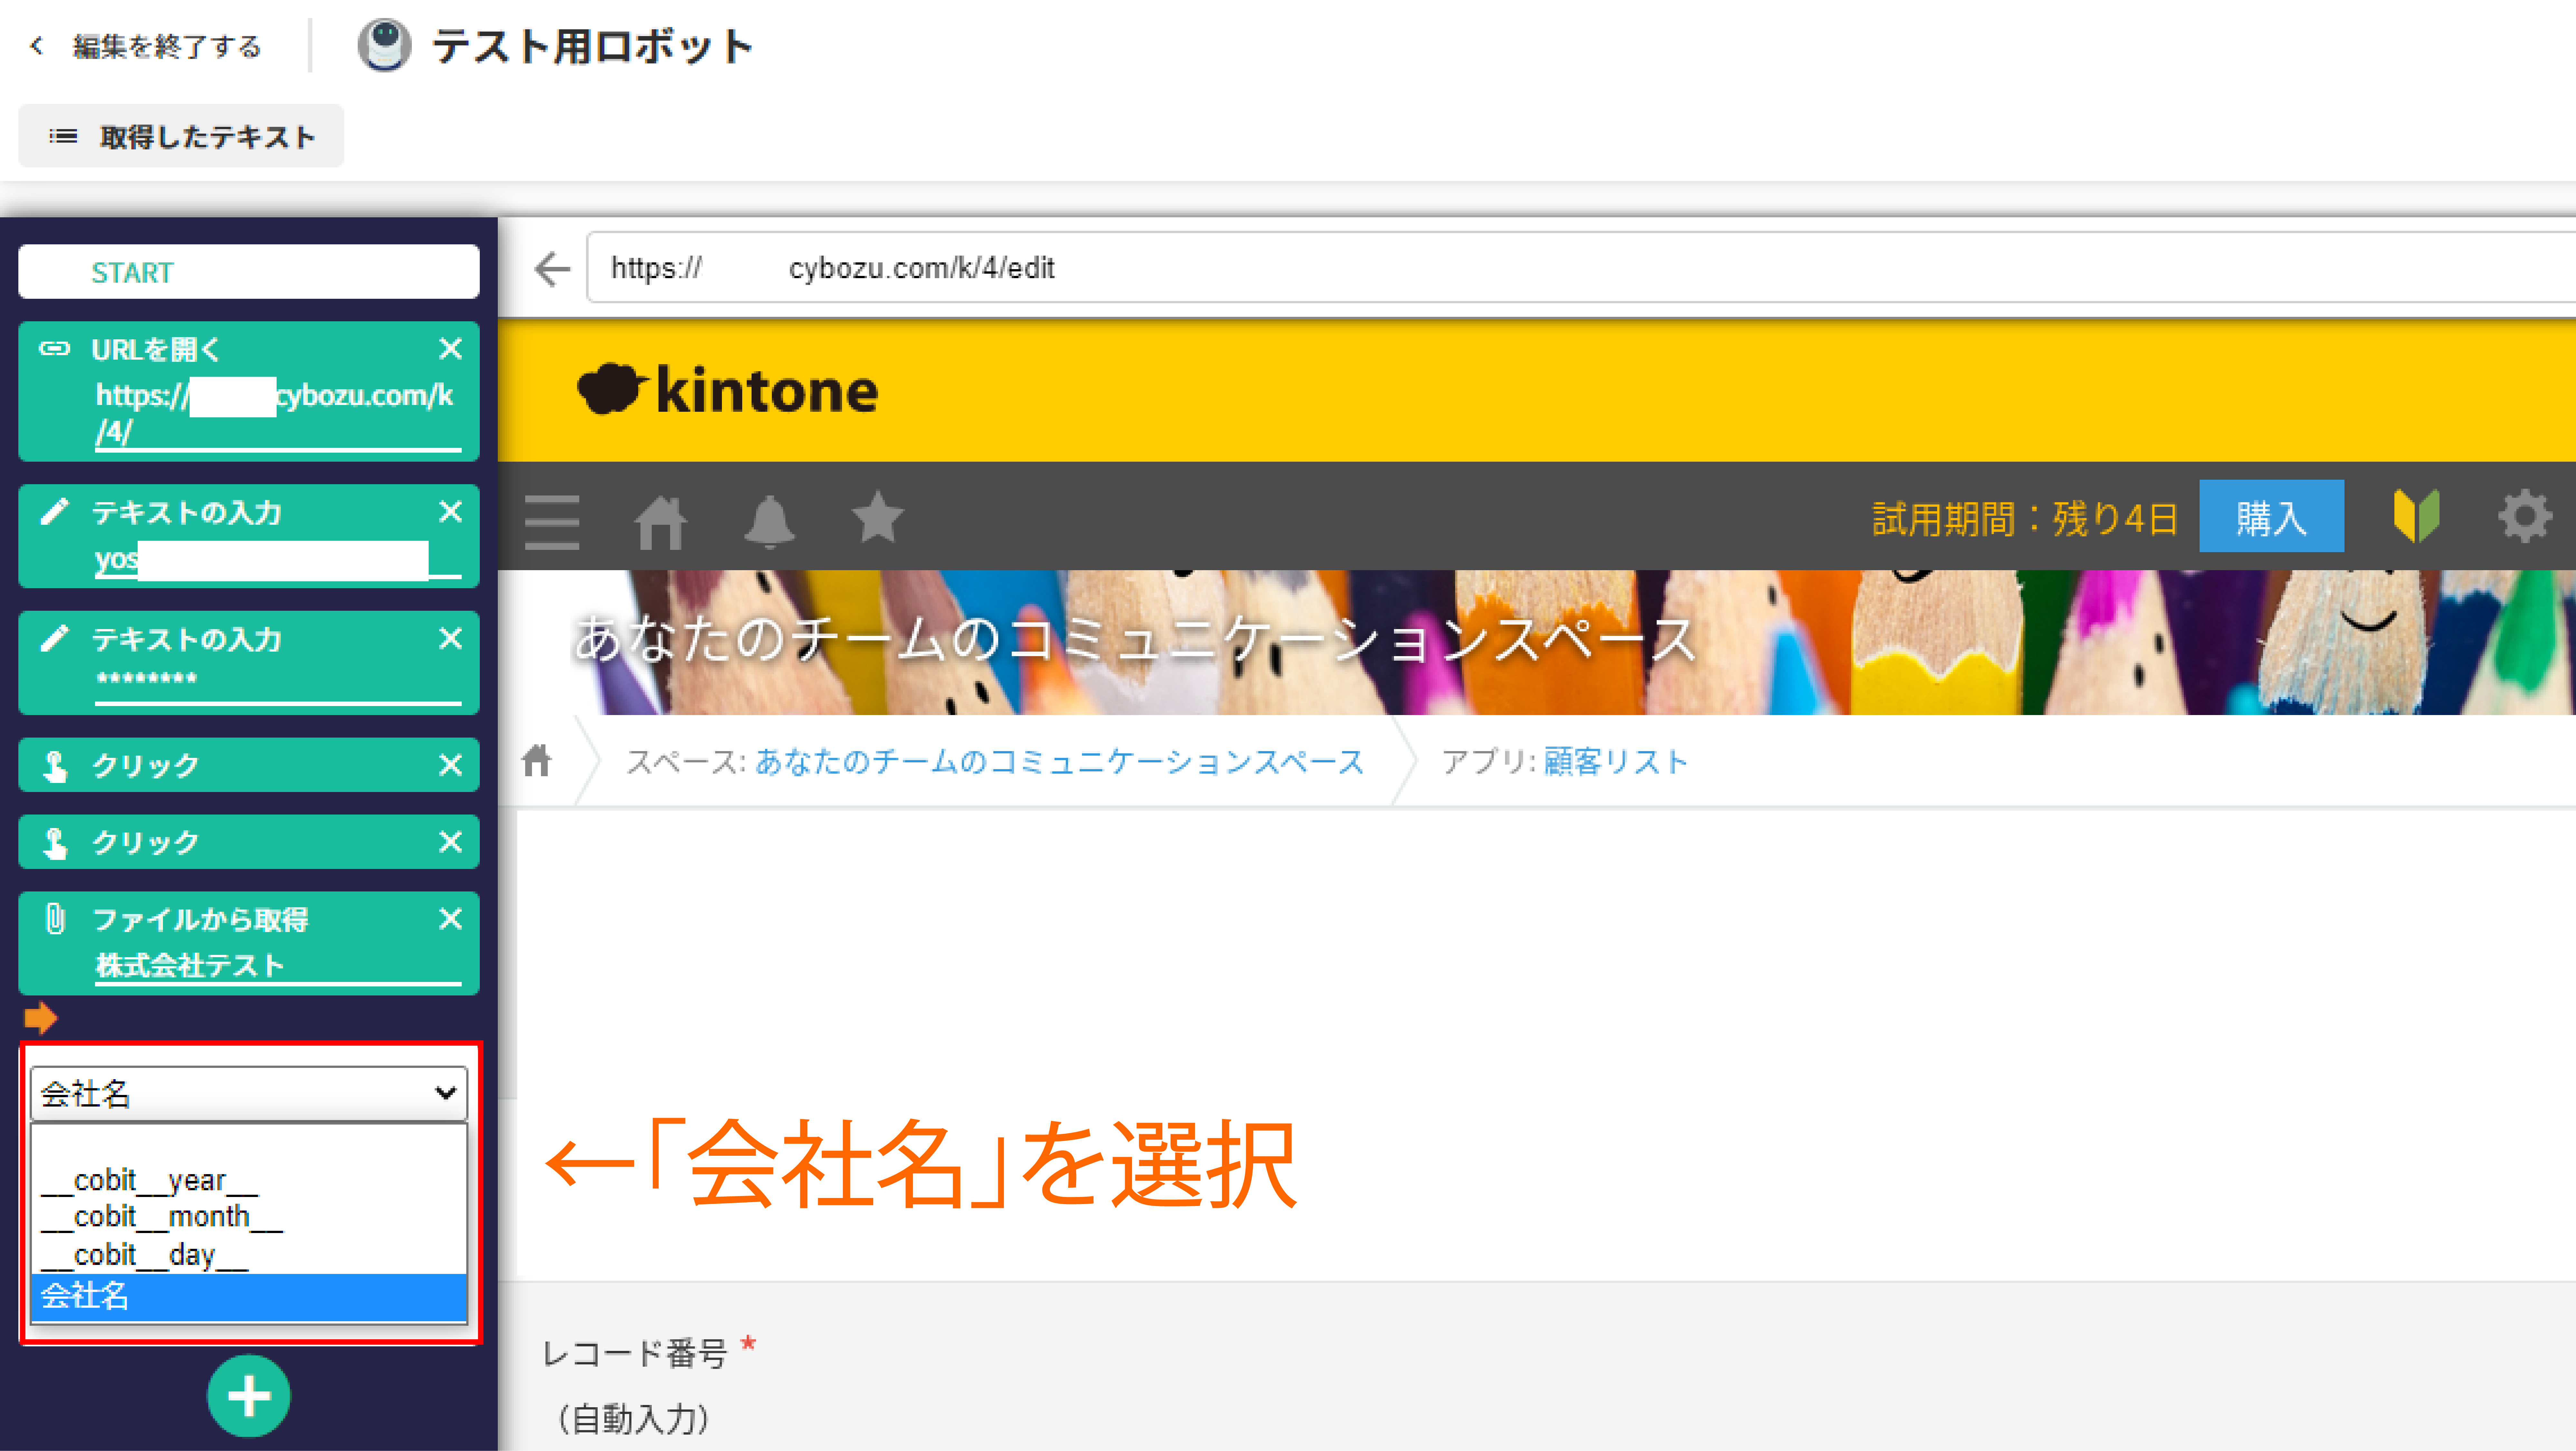Image resolution: width=2576 pixels, height=1451 pixels.
Task: Open 取得したテキスト list tab
Action: click(x=181, y=136)
